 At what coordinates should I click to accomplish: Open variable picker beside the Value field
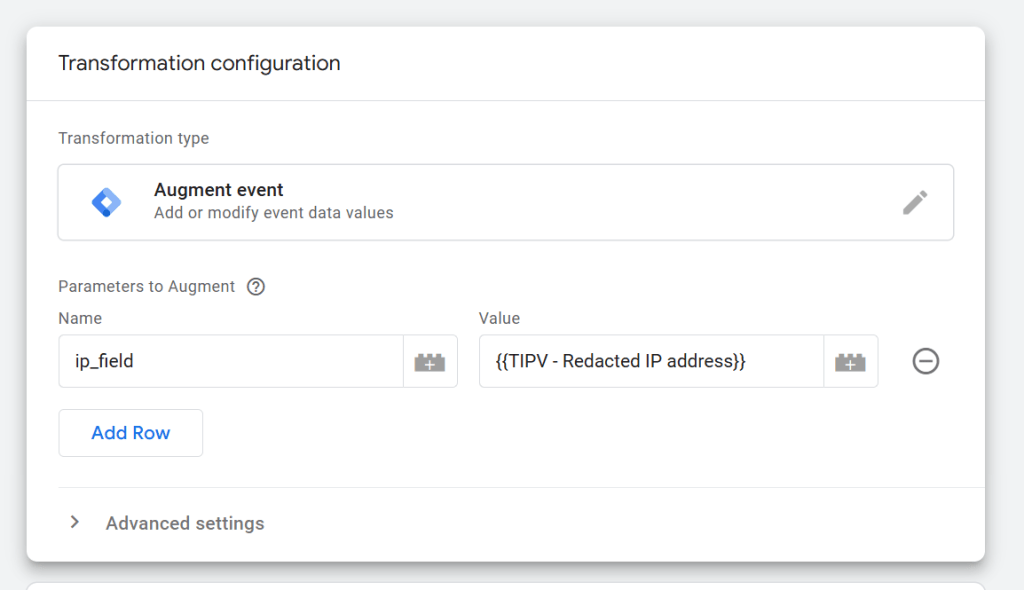[x=850, y=362]
